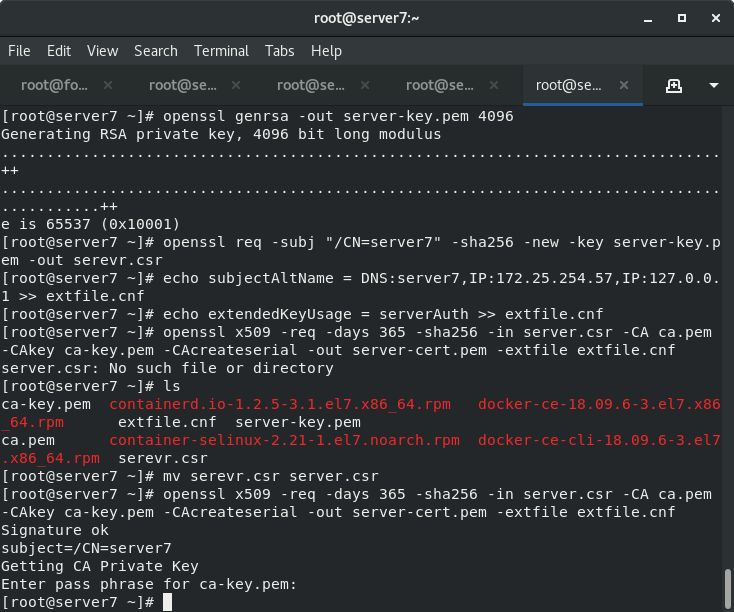Close the terminal window
The height and width of the screenshot is (612, 734).
tap(716, 18)
